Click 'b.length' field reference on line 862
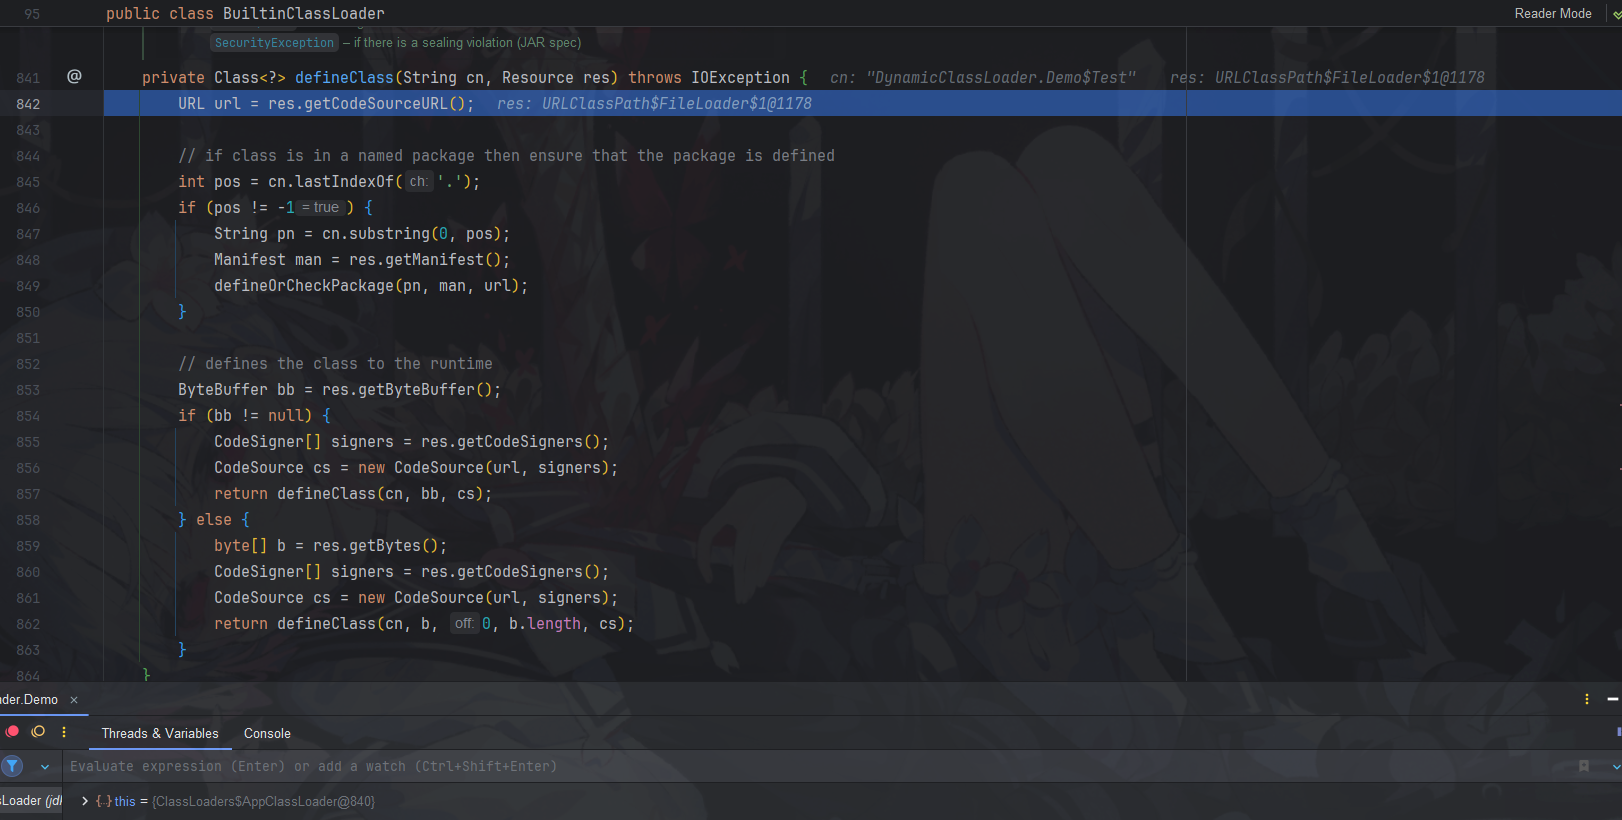Image resolution: width=1622 pixels, height=820 pixels. point(545,623)
